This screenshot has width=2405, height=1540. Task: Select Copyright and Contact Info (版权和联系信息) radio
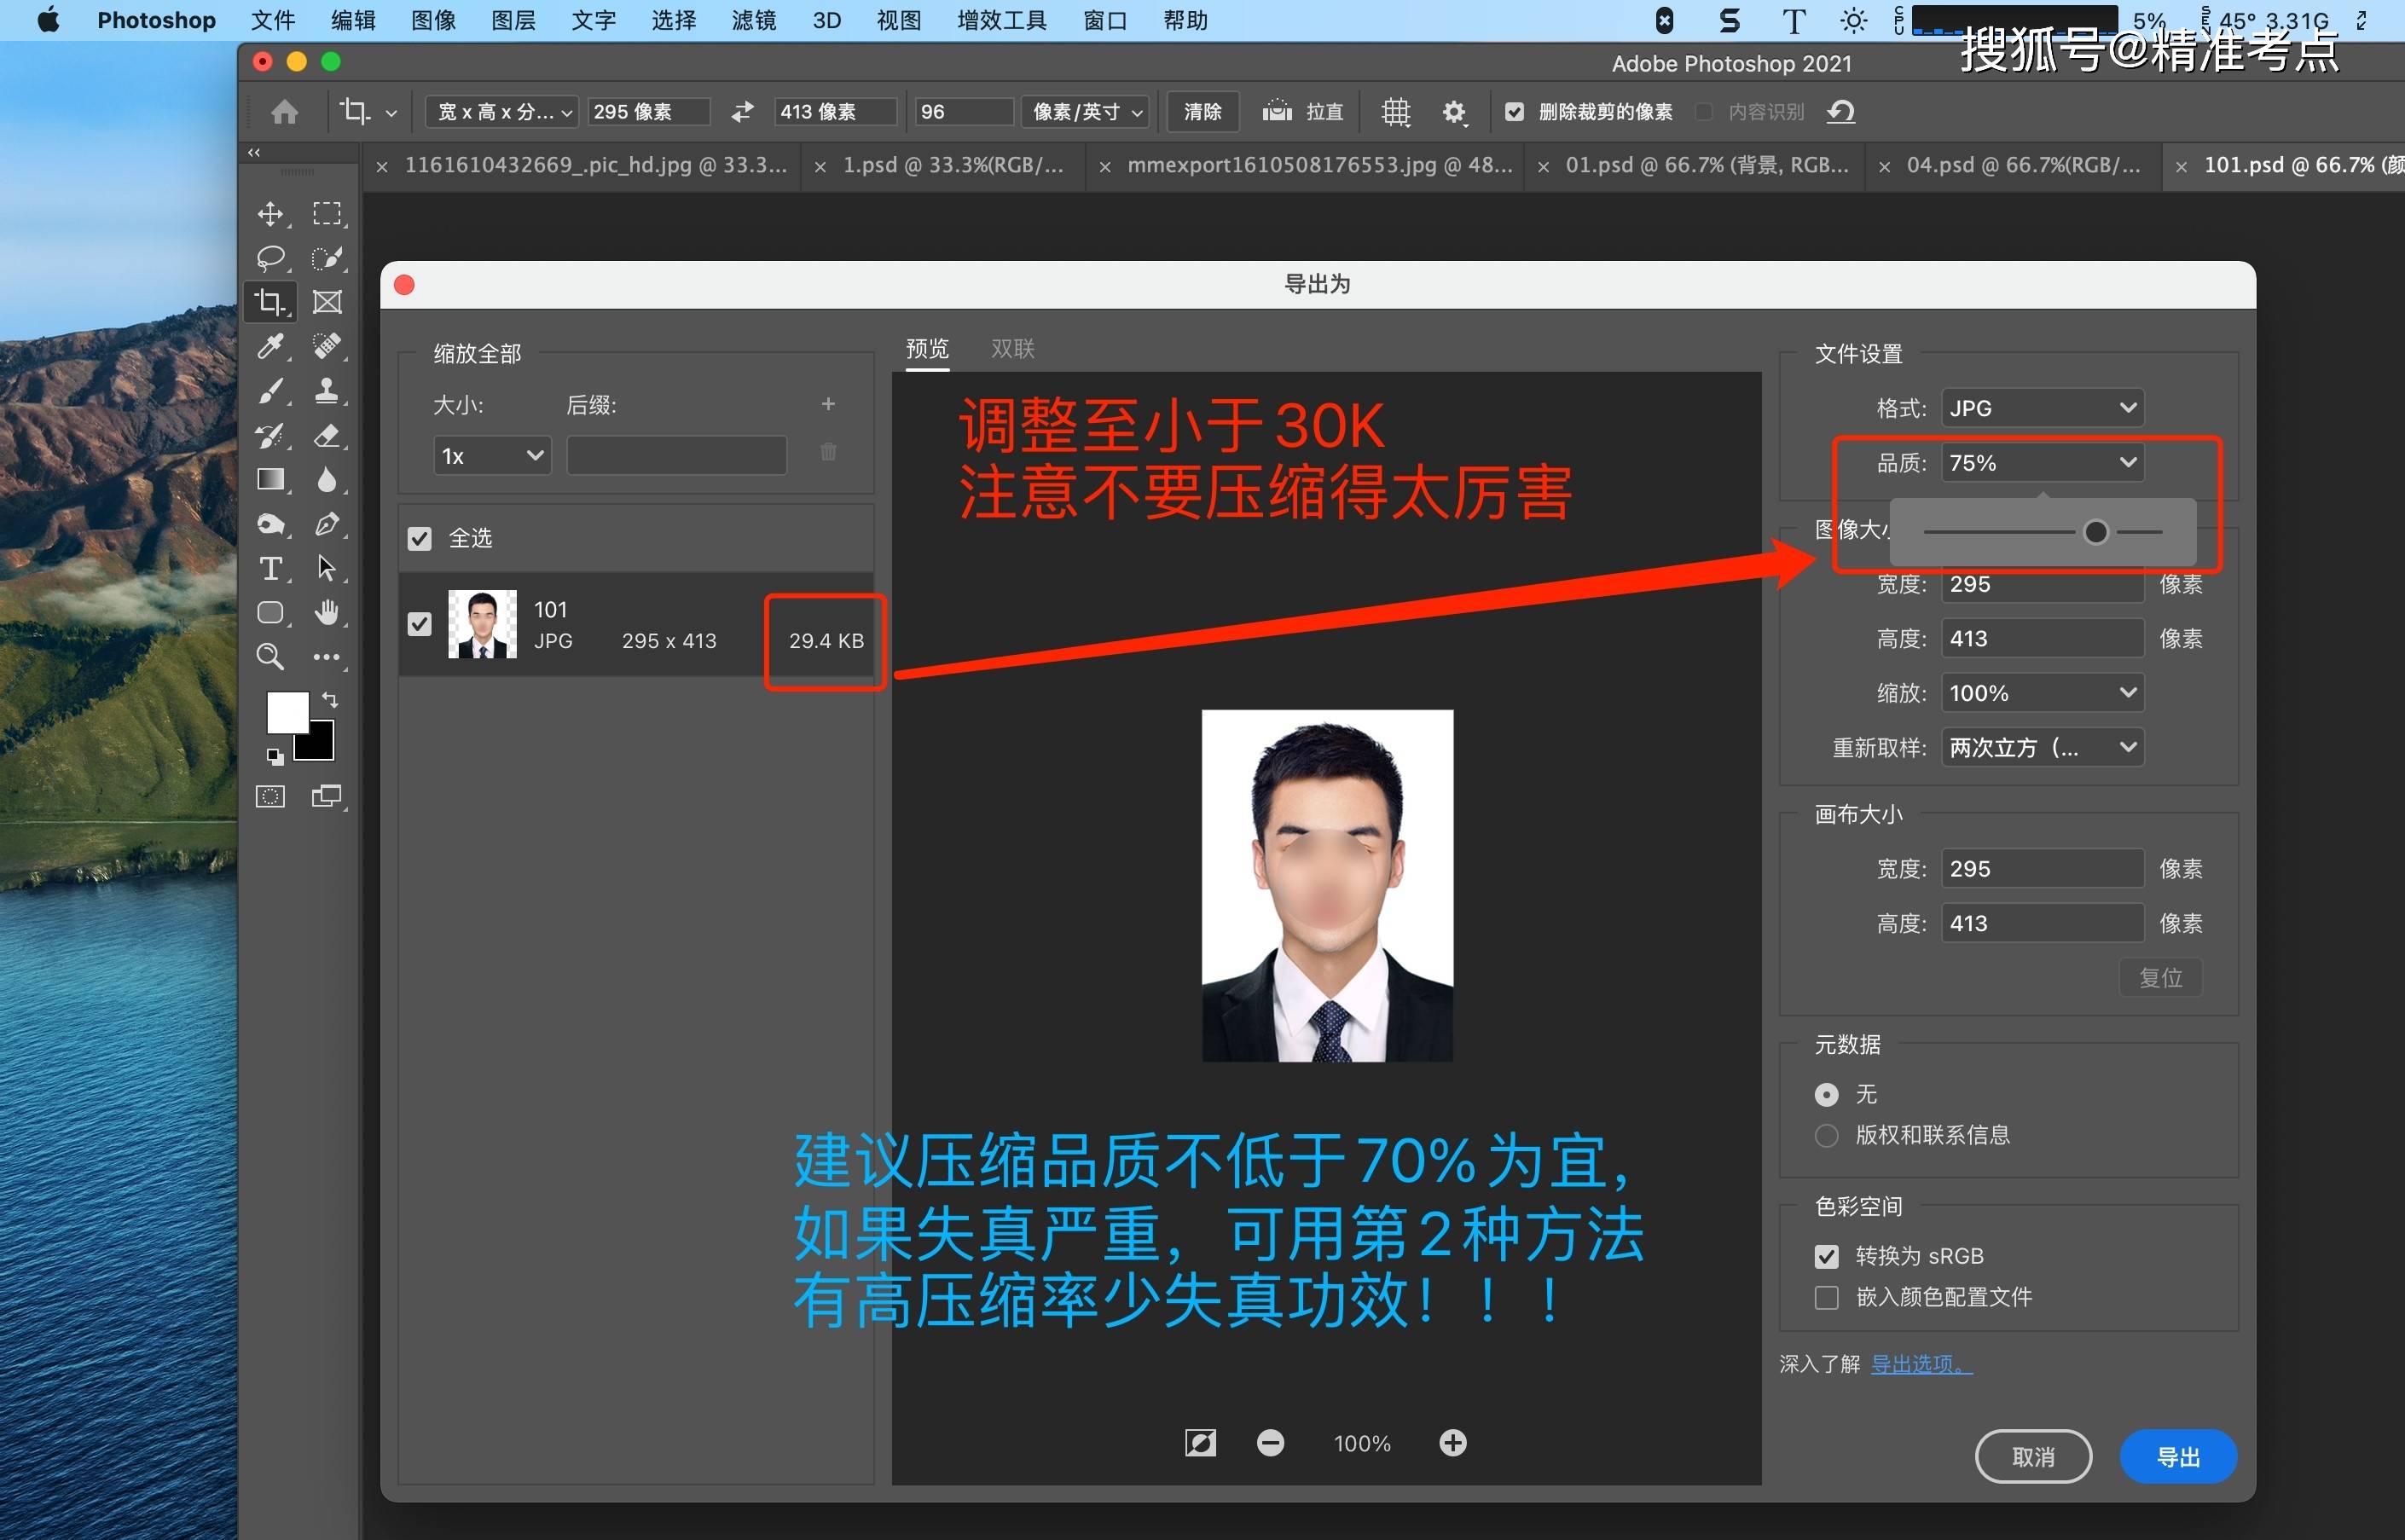tap(1826, 1135)
